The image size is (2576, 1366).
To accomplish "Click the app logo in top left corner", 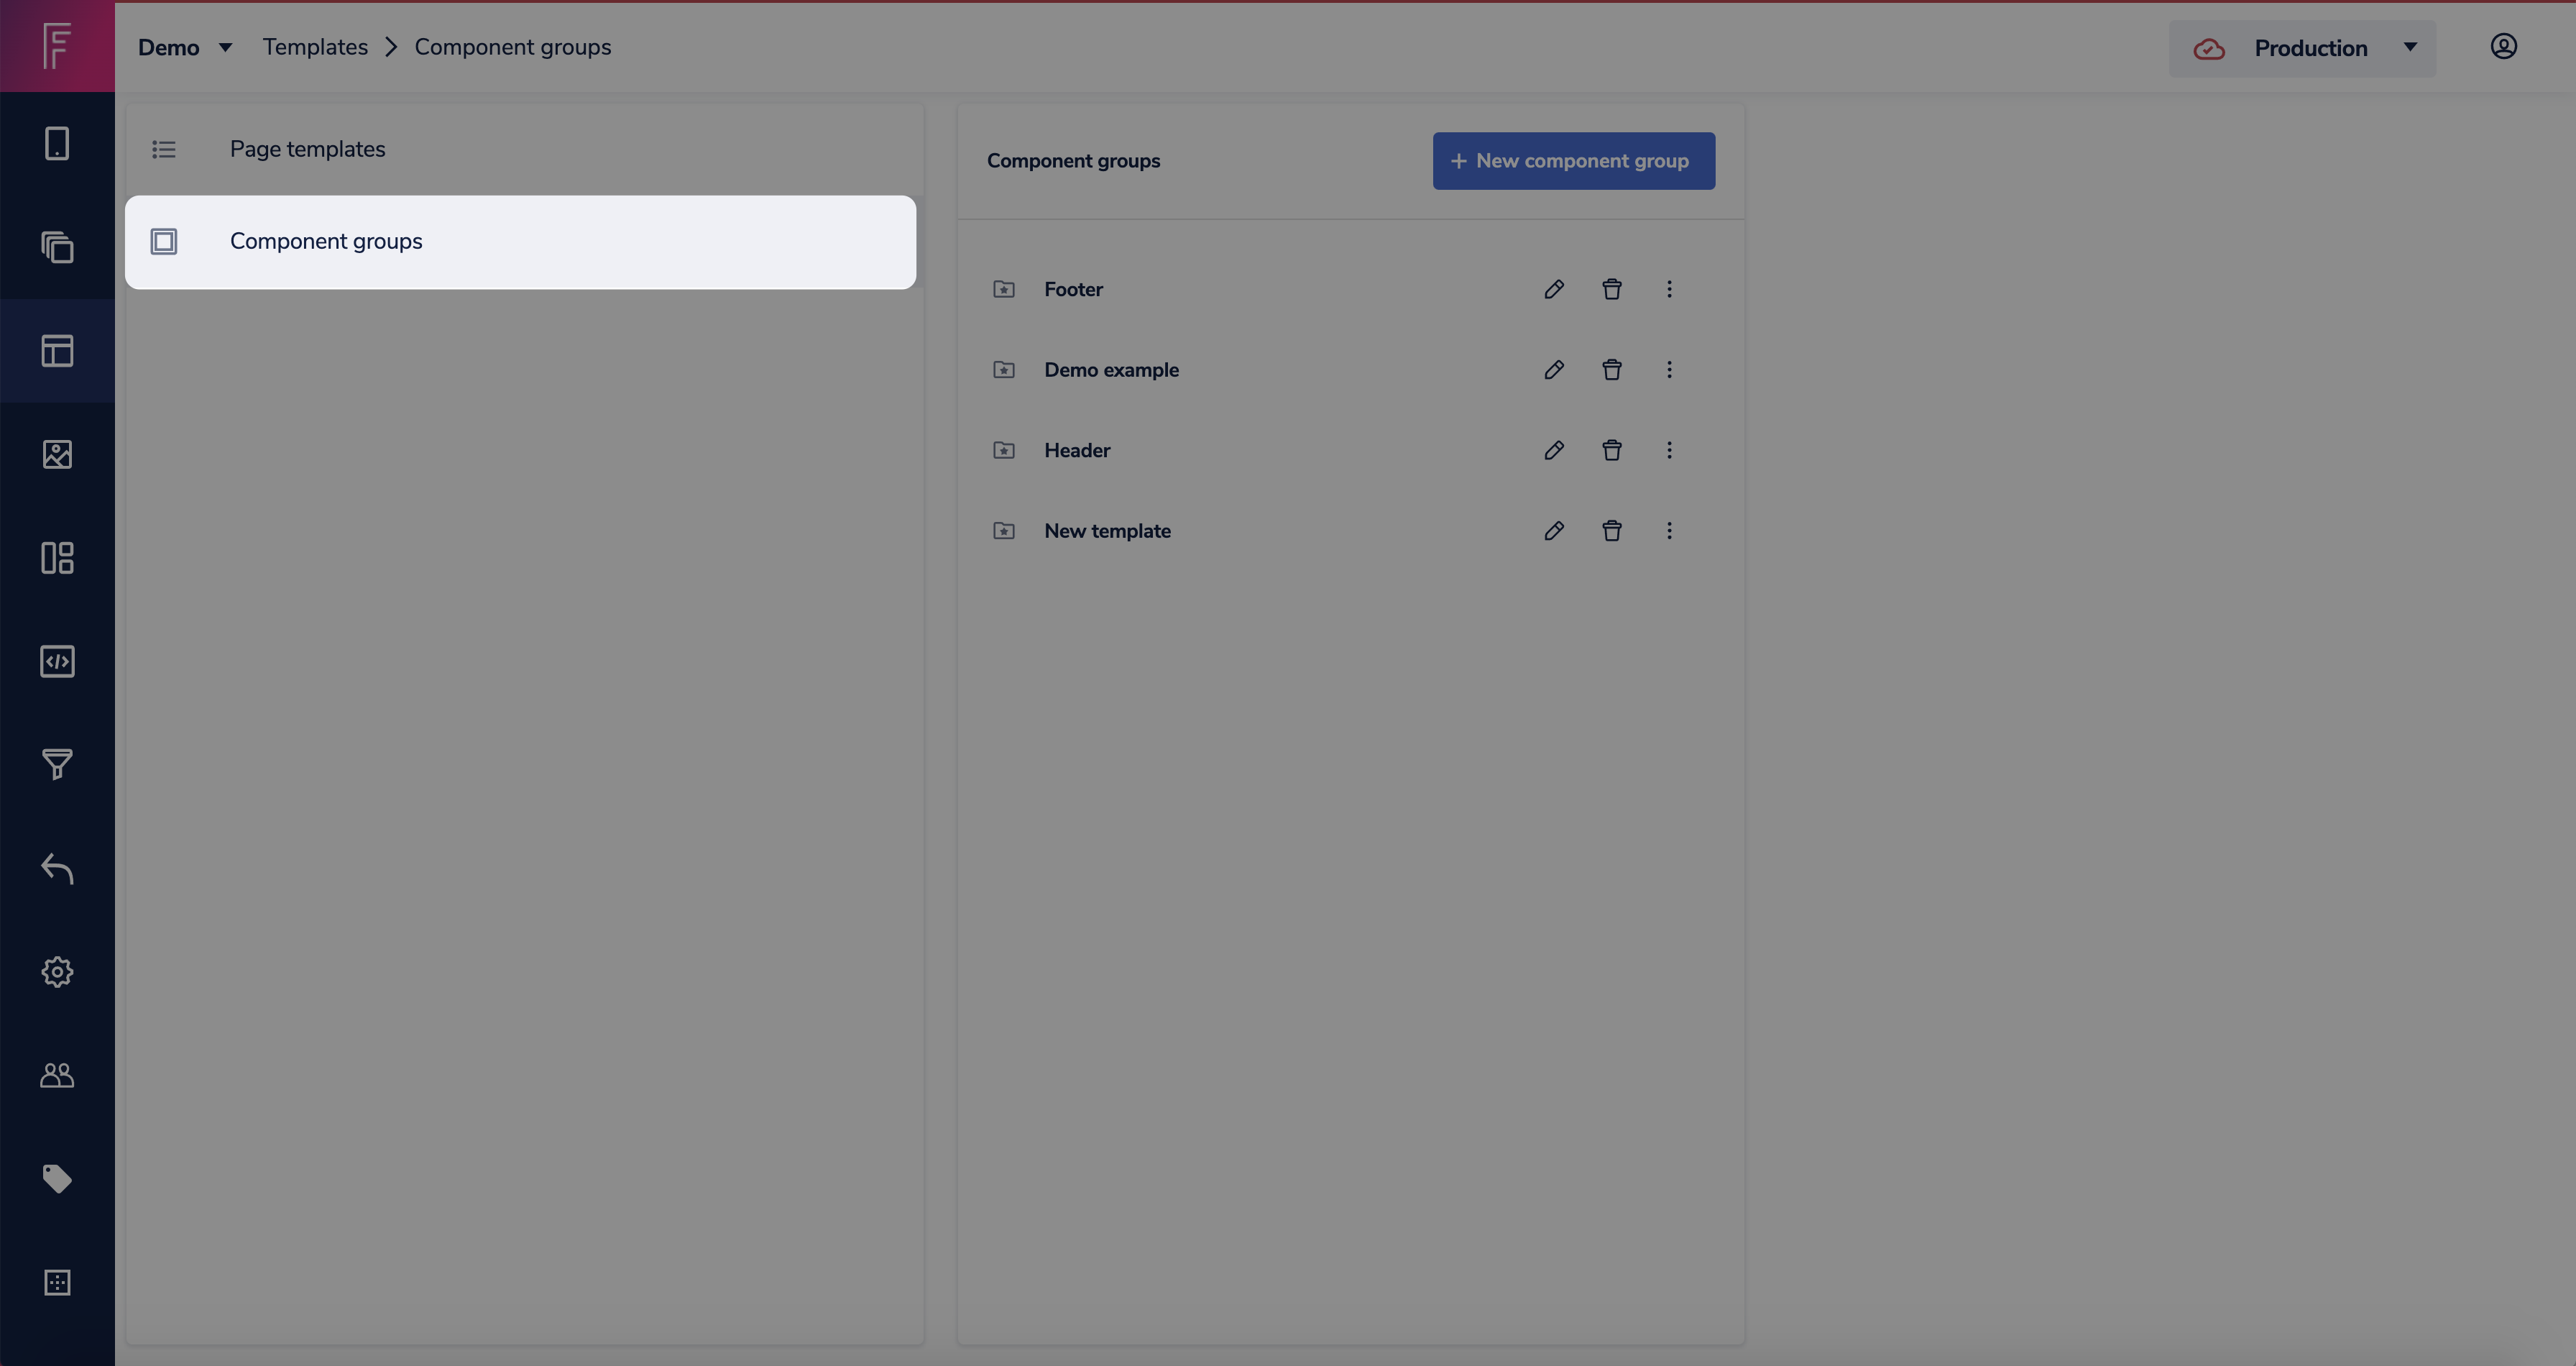I will (57, 45).
